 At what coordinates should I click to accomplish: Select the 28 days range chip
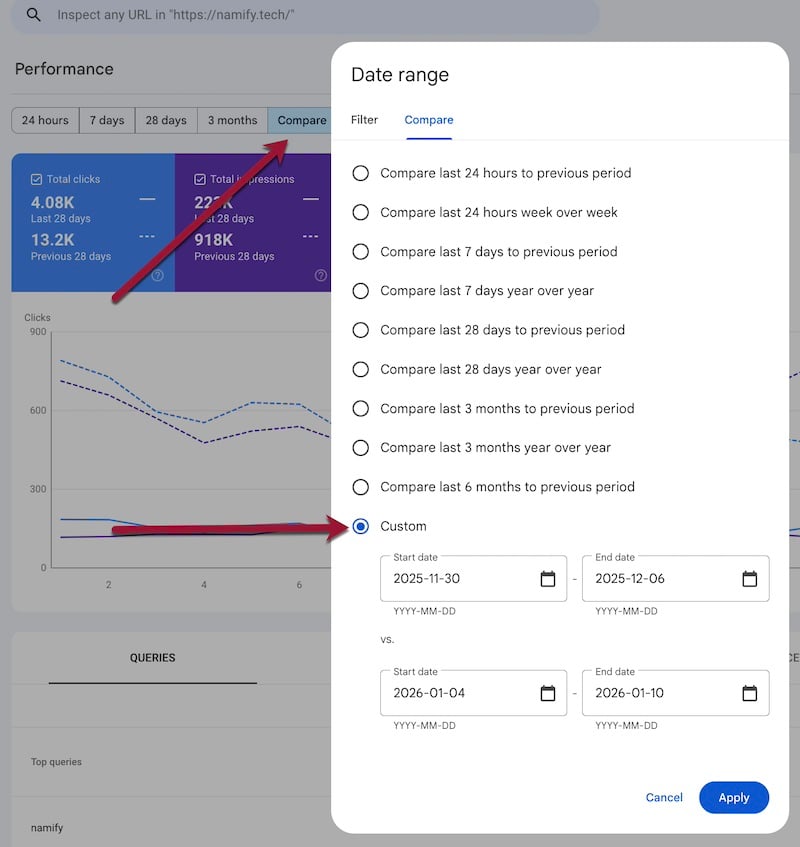166,120
